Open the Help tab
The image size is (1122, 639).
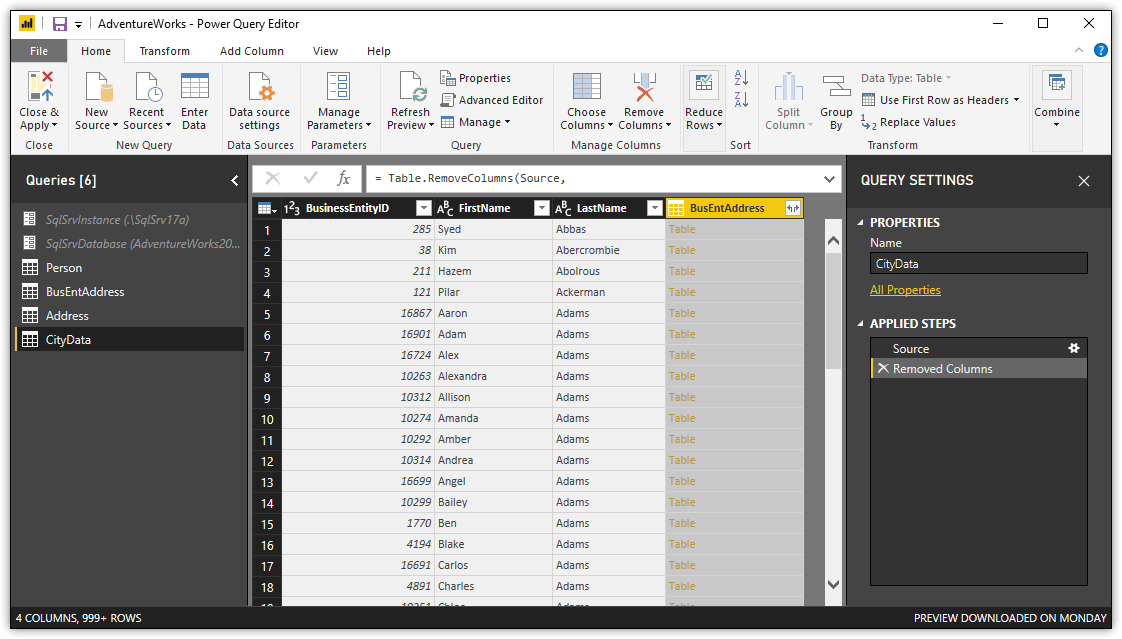[379, 51]
